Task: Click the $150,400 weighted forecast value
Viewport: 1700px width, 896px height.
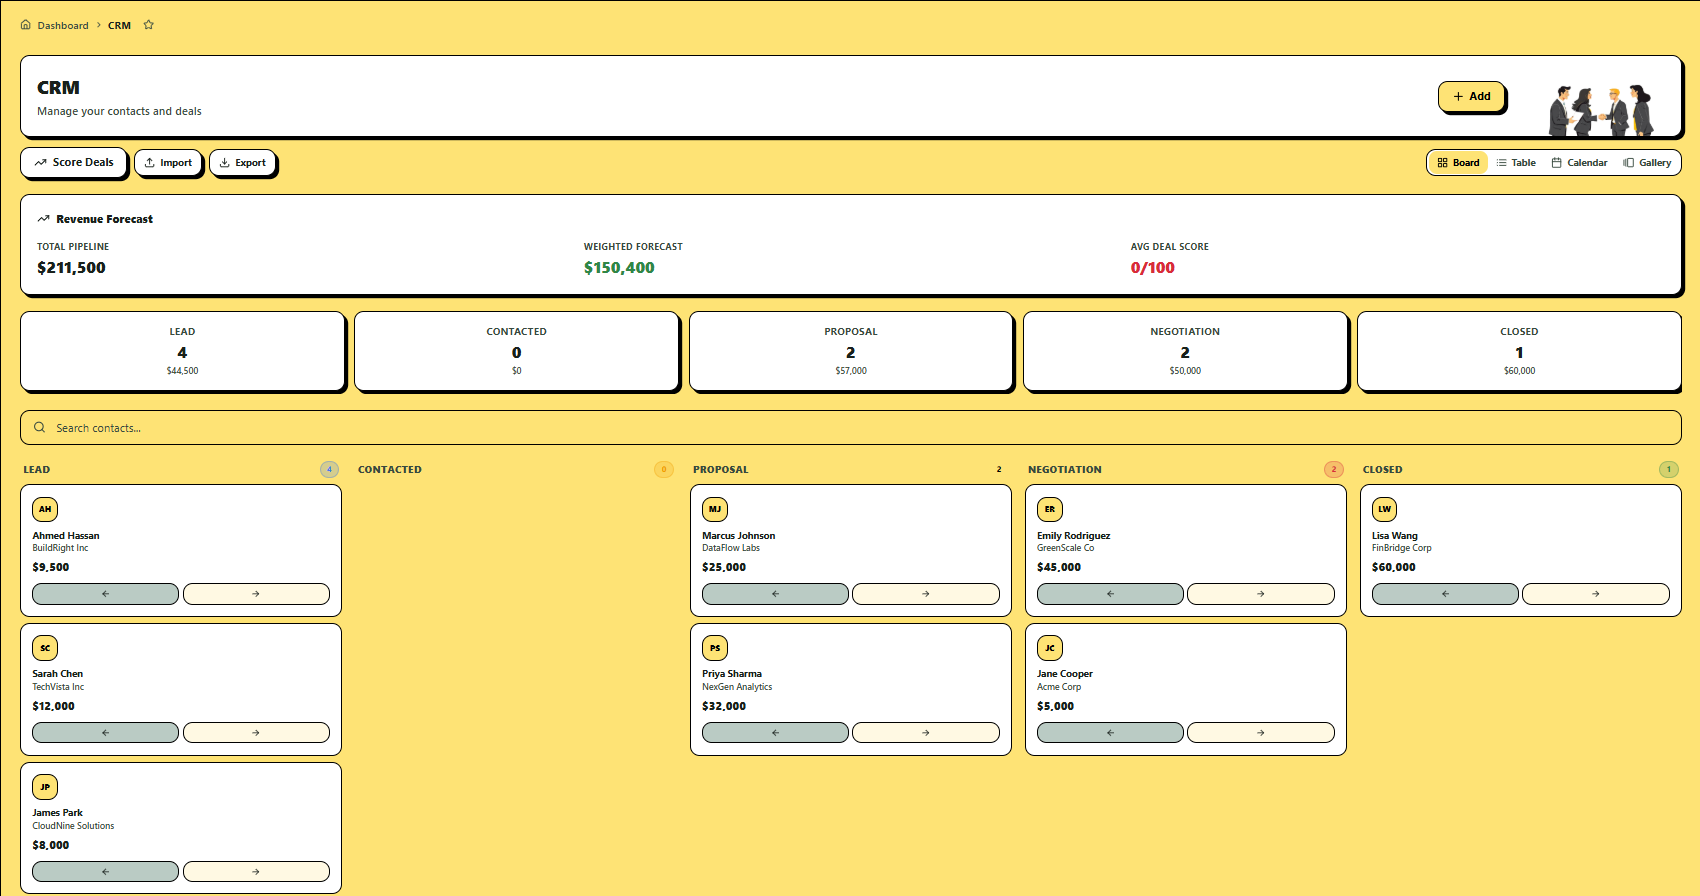Action: [619, 268]
